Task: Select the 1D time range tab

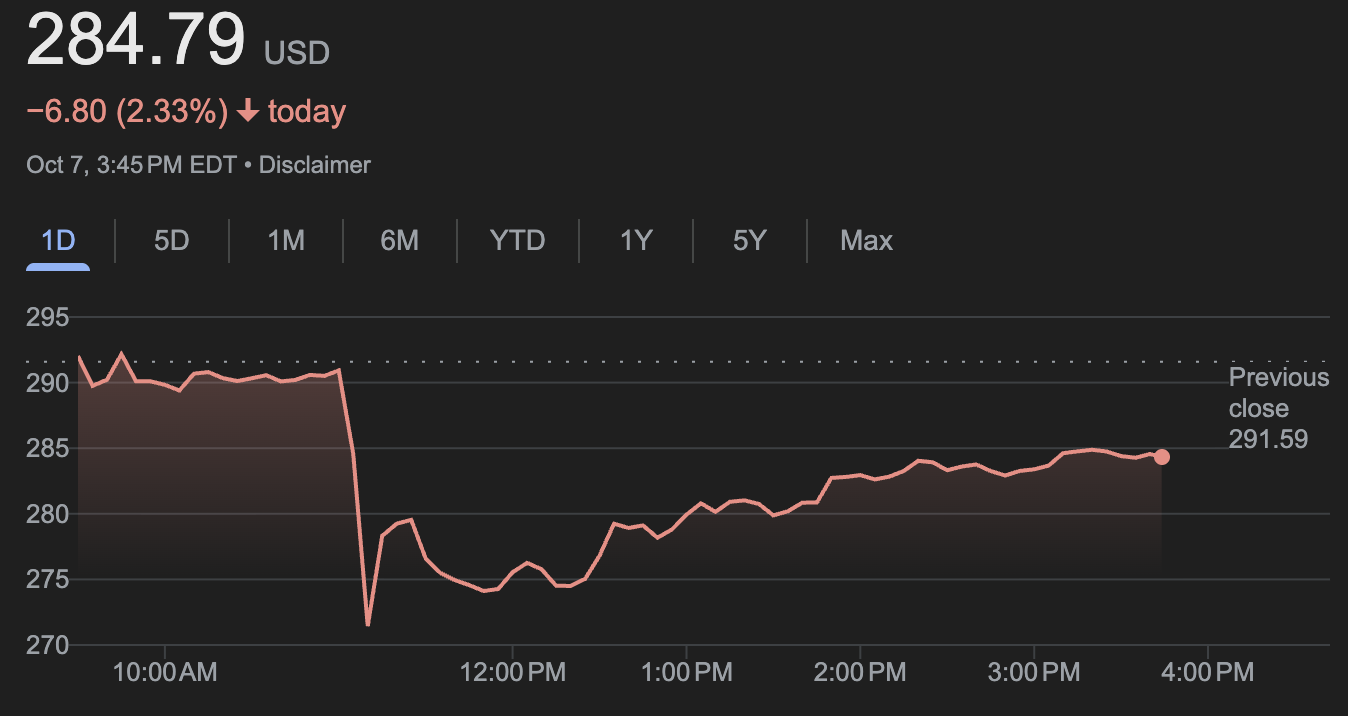Action: click(x=58, y=241)
